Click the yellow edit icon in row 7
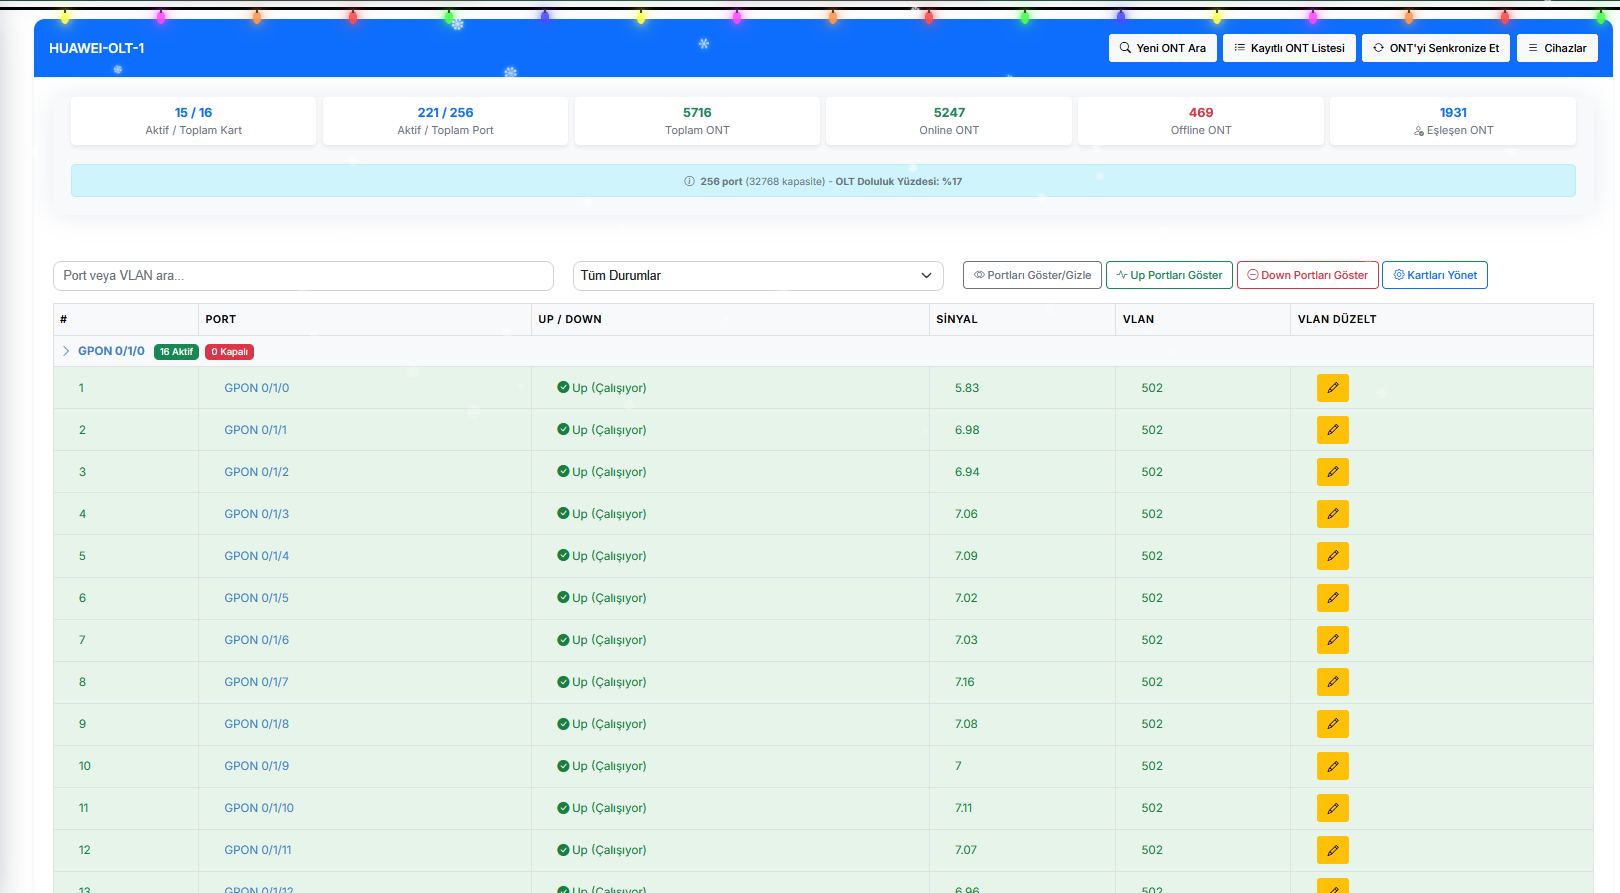This screenshot has width=1620, height=893. pyautogui.click(x=1332, y=640)
